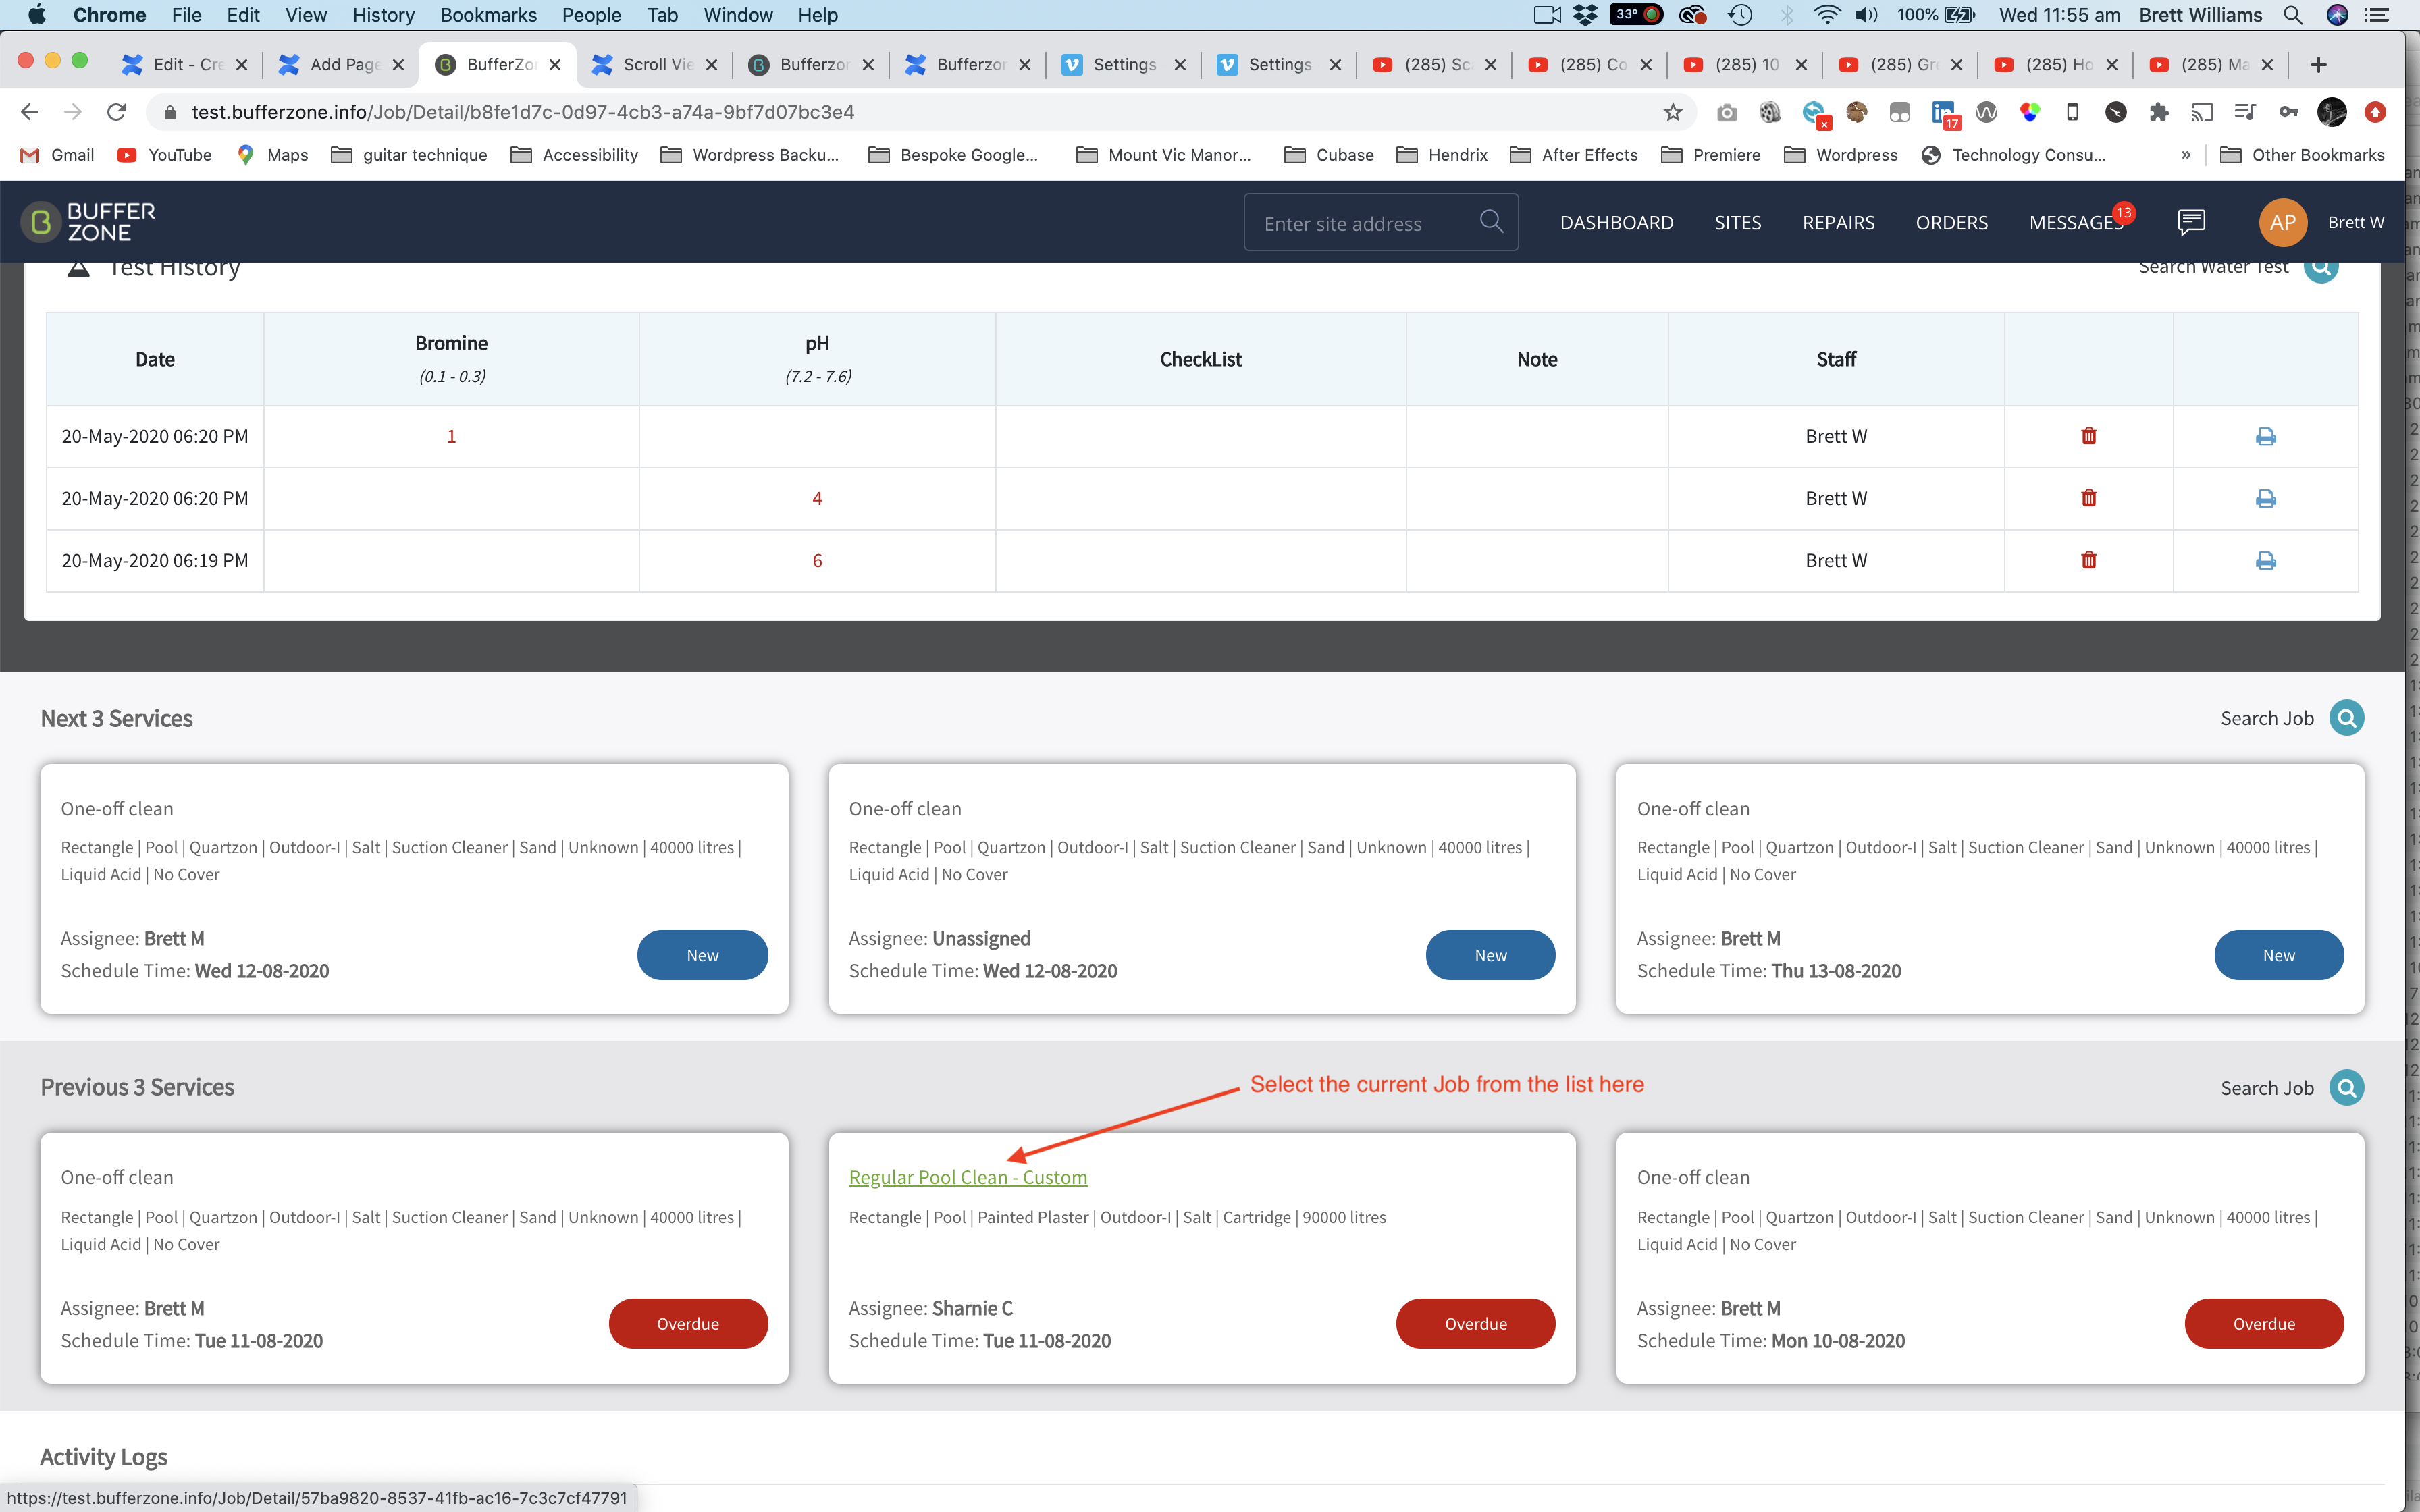
Task: Open the Apple menu
Action: pyautogui.click(x=37, y=15)
